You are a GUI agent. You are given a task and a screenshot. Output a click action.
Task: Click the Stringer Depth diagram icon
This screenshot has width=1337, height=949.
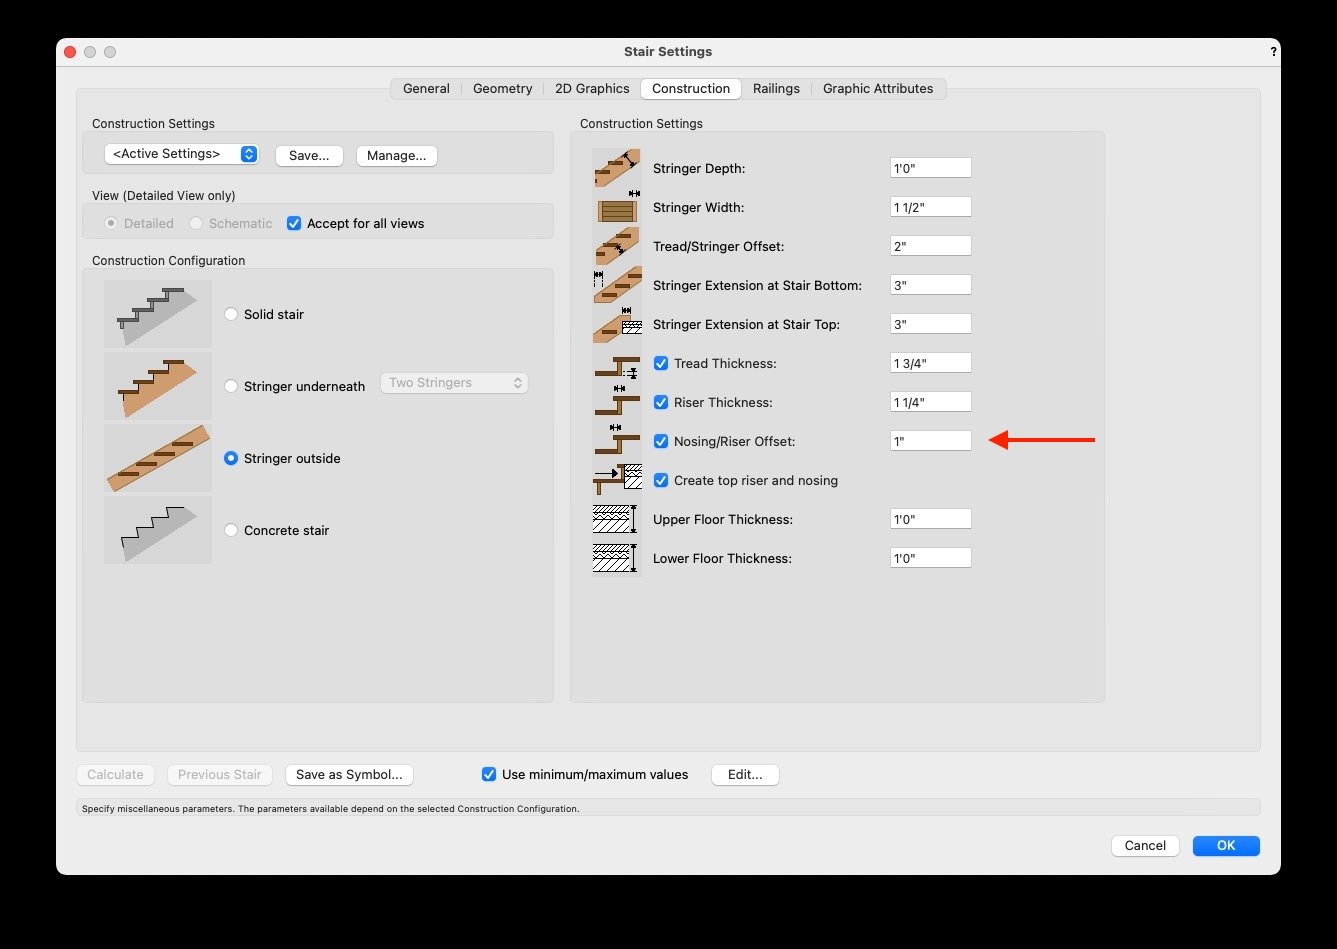[x=616, y=168]
